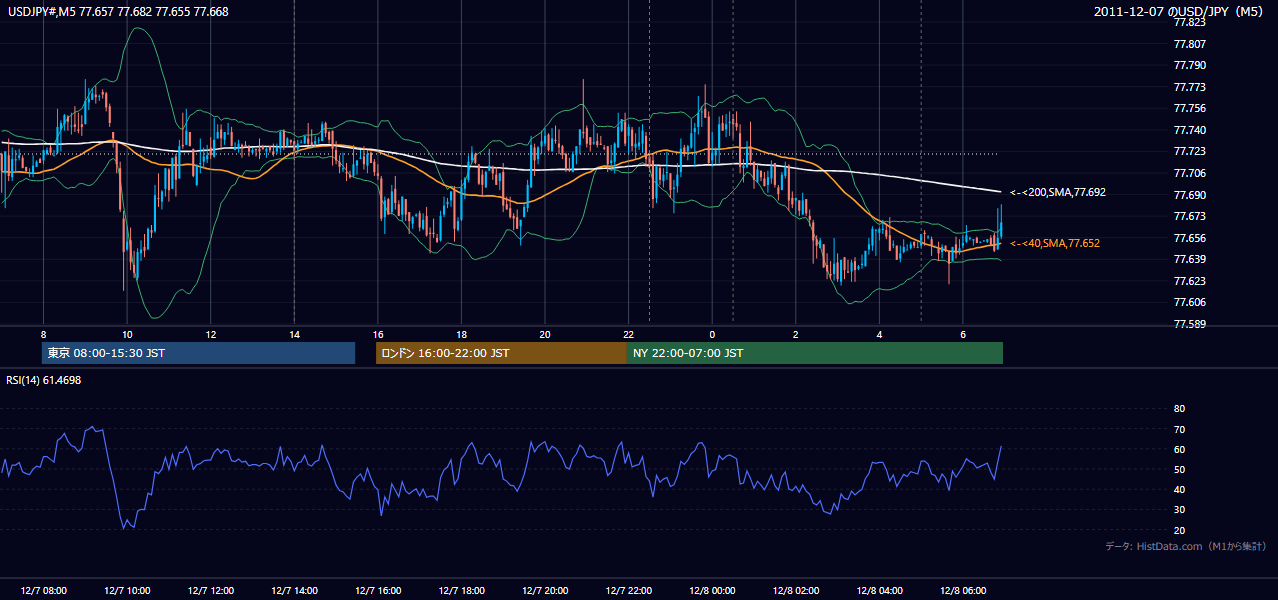Select the 東京 08:00-15:30 JST session bar
The image size is (1278, 600).
pos(198,353)
